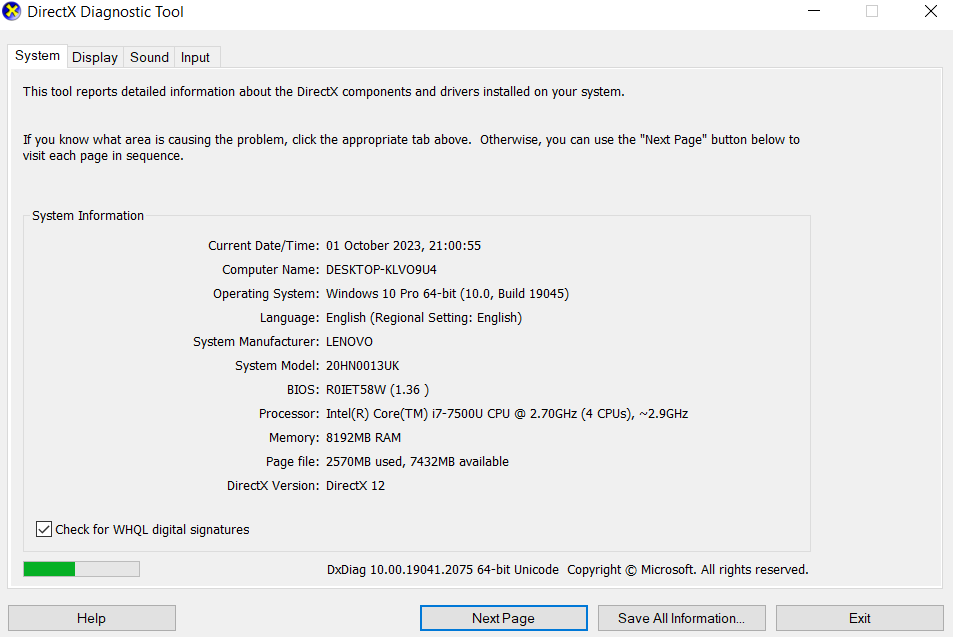Click the DirectX Version label

[273, 486]
